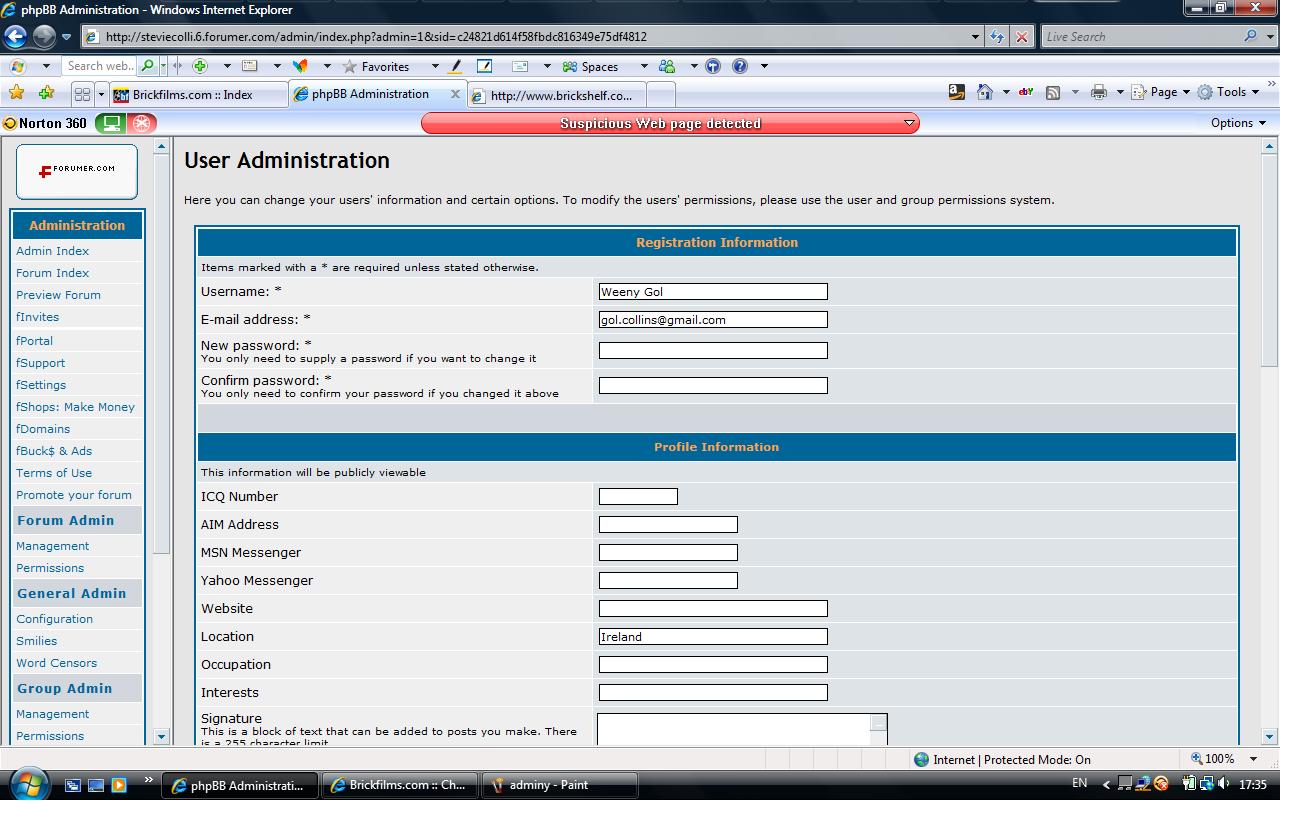Click the red Norton circular icon

[x=142, y=123]
